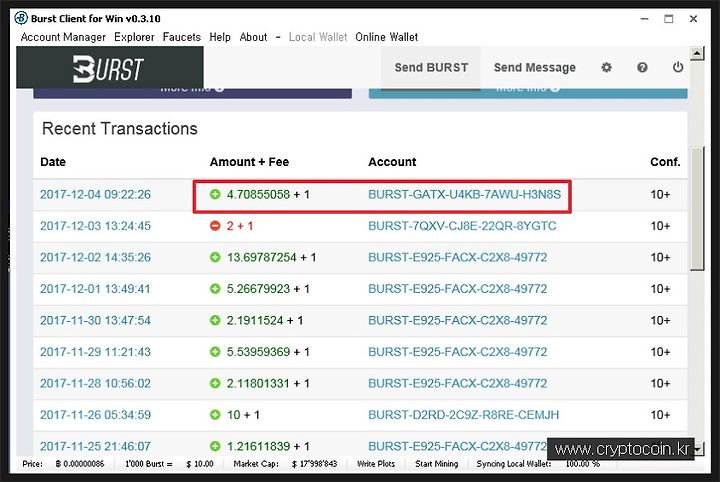Click the Recent Transactions heading
This screenshot has height=482, width=720.
point(120,129)
